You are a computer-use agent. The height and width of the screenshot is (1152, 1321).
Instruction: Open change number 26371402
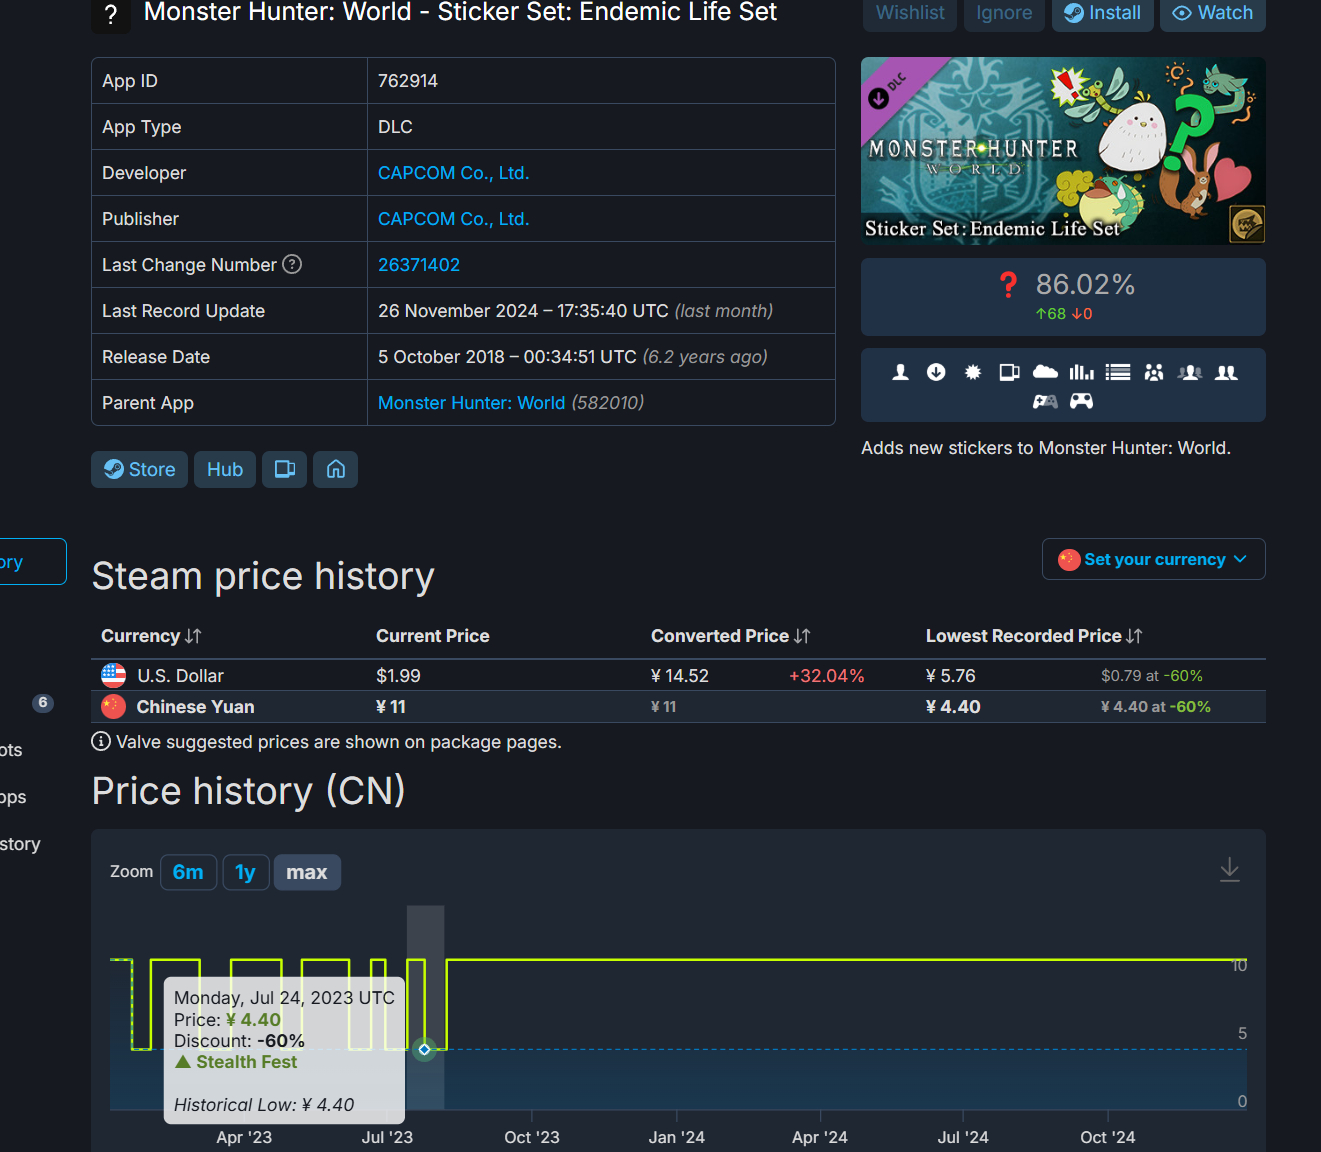(x=419, y=265)
